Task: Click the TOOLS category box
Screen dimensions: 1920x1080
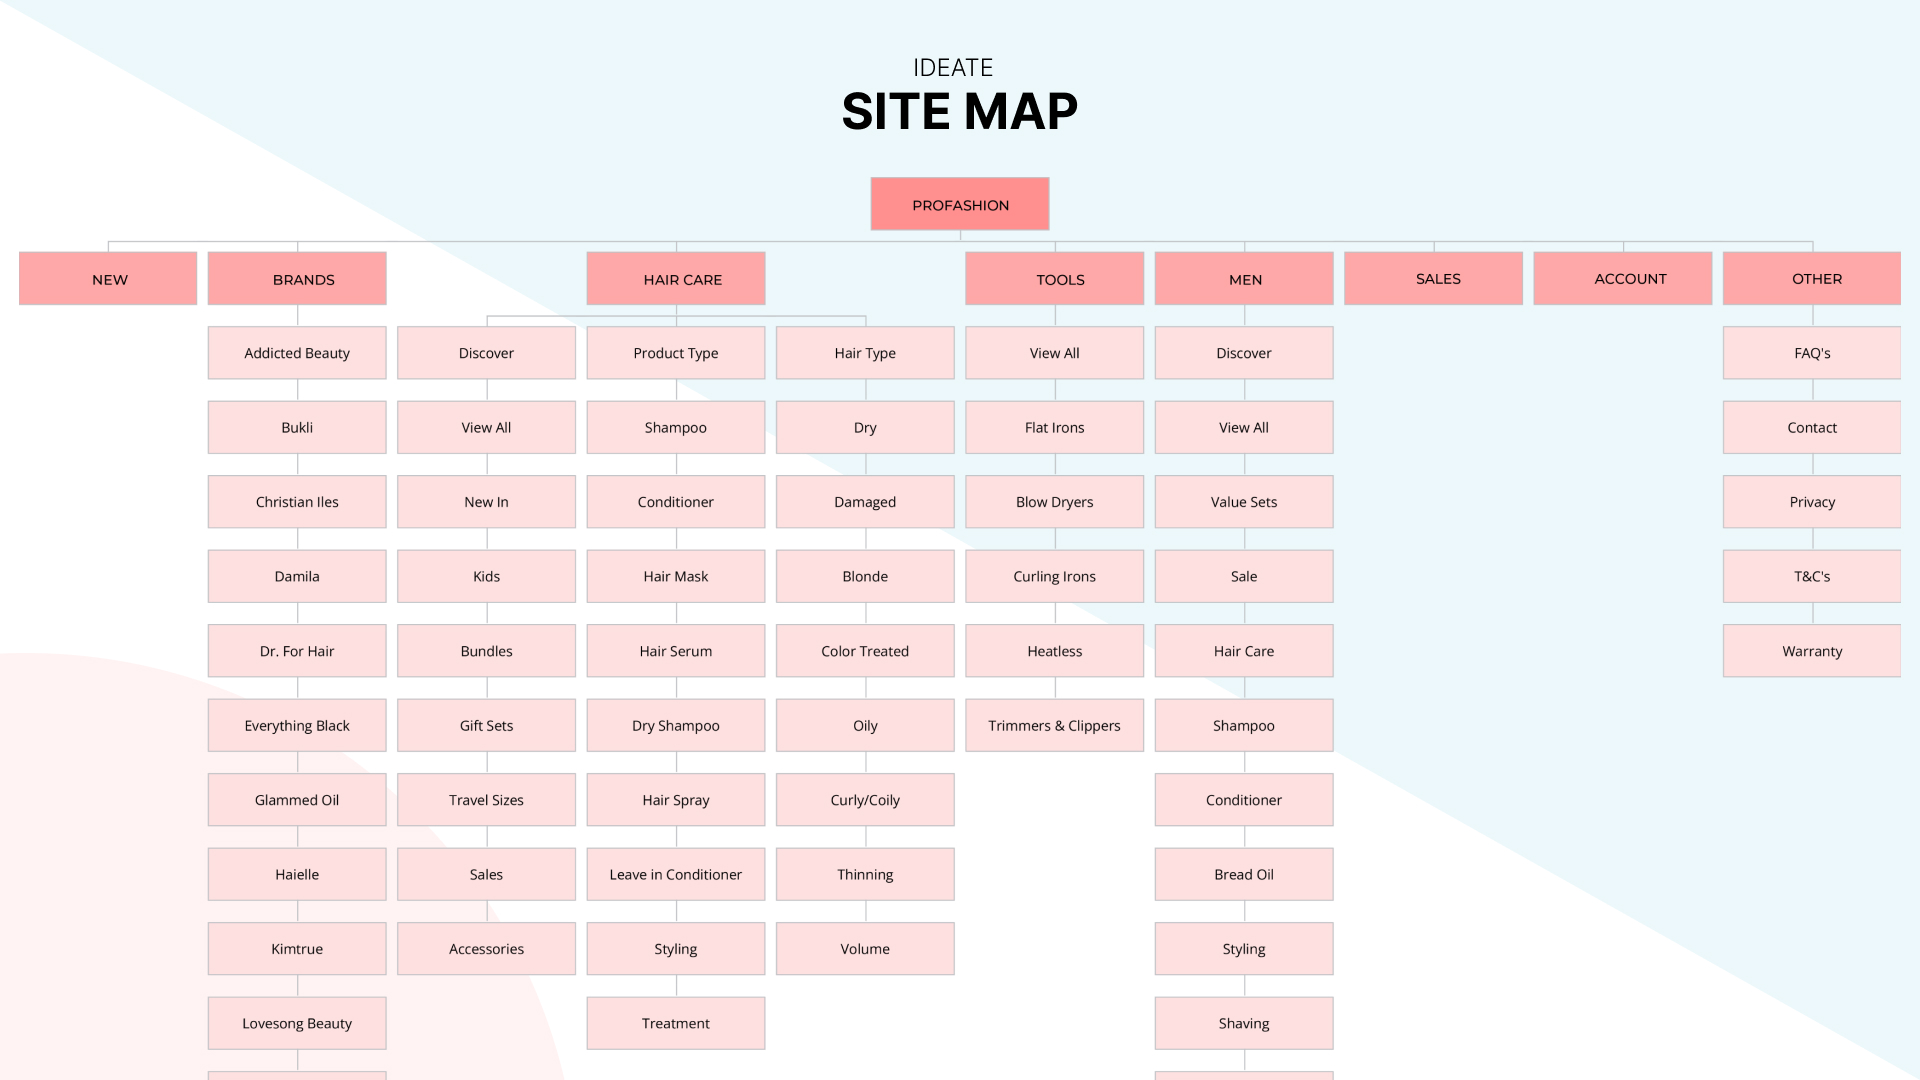Action: (1054, 279)
